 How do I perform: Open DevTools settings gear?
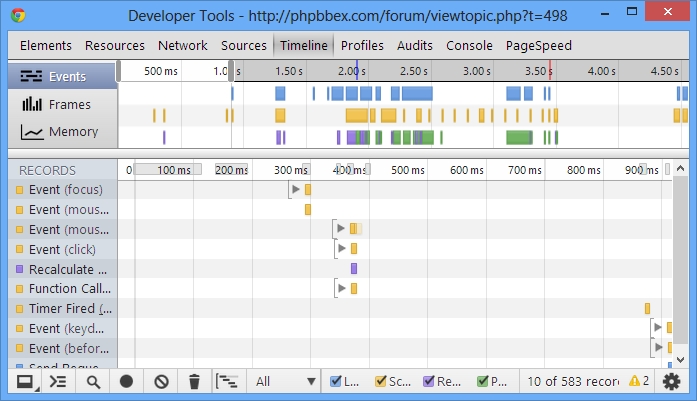[671, 381]
